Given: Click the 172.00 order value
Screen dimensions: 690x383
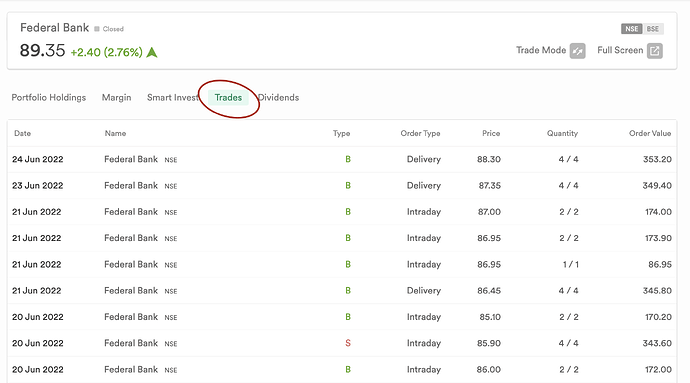Looking at the screenshot, I should tap(658, 369).
